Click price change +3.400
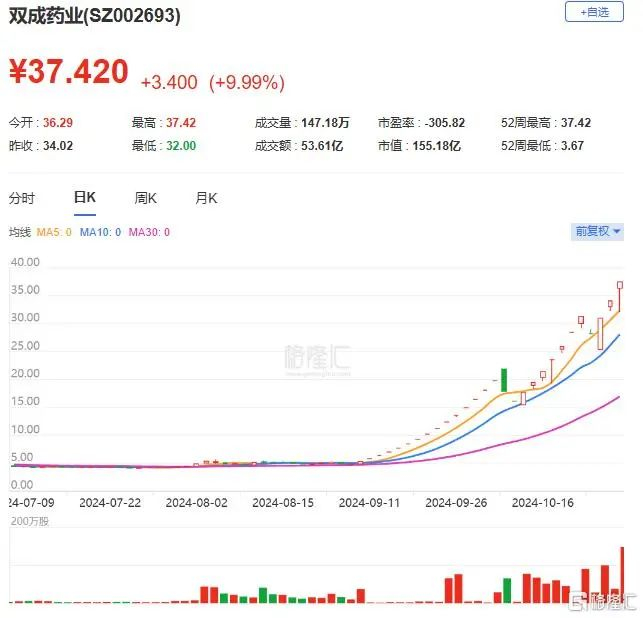The width and height of the screenshot is (643, 618). (x=169, y=82)
